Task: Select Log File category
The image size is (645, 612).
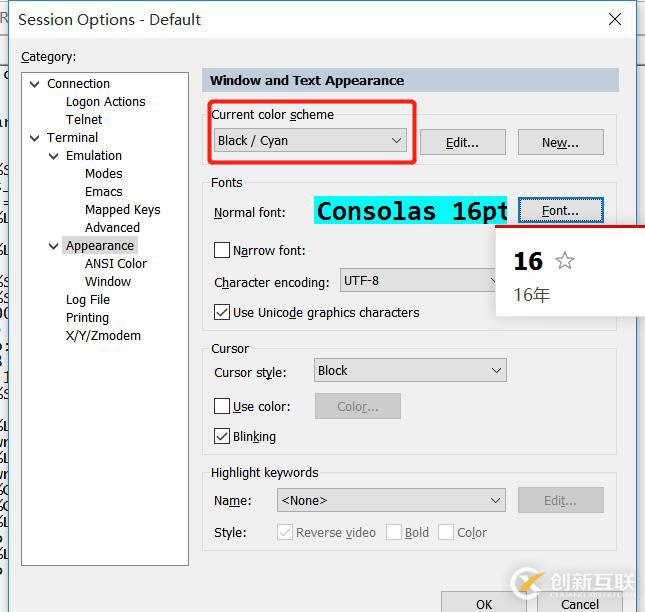Action: coord(88,300)
